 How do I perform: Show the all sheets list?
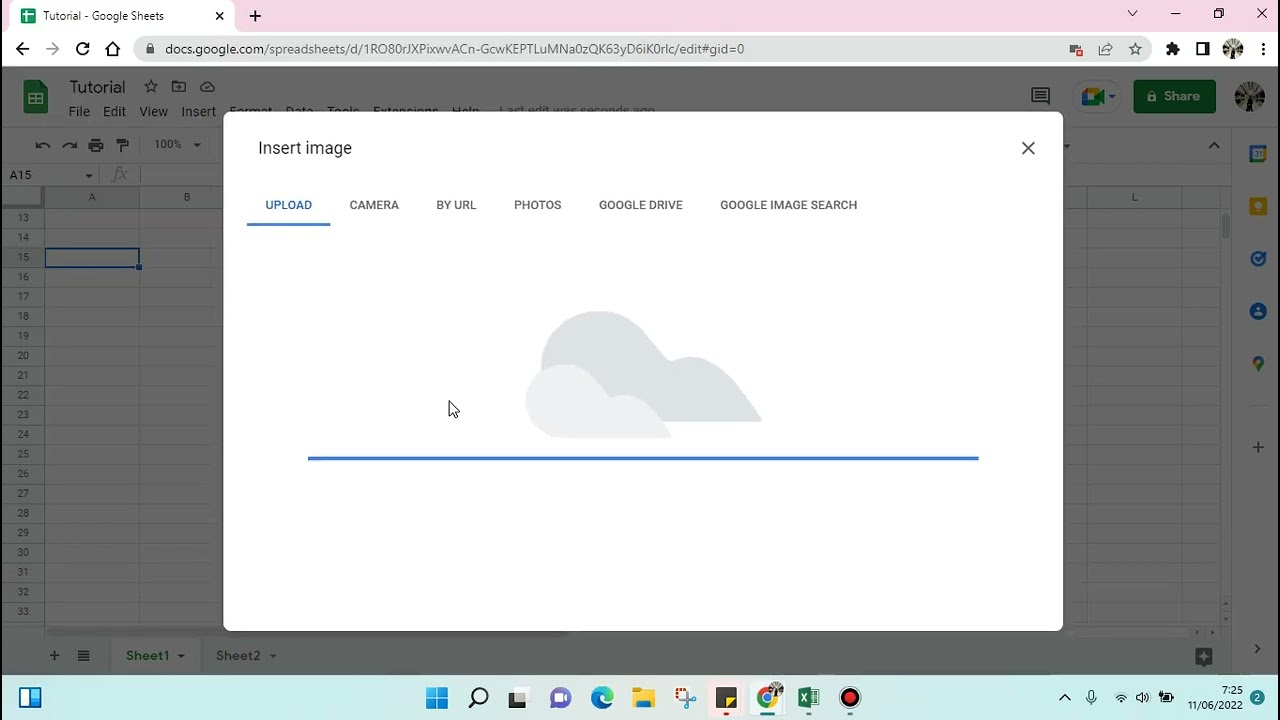tap(84, 656)
